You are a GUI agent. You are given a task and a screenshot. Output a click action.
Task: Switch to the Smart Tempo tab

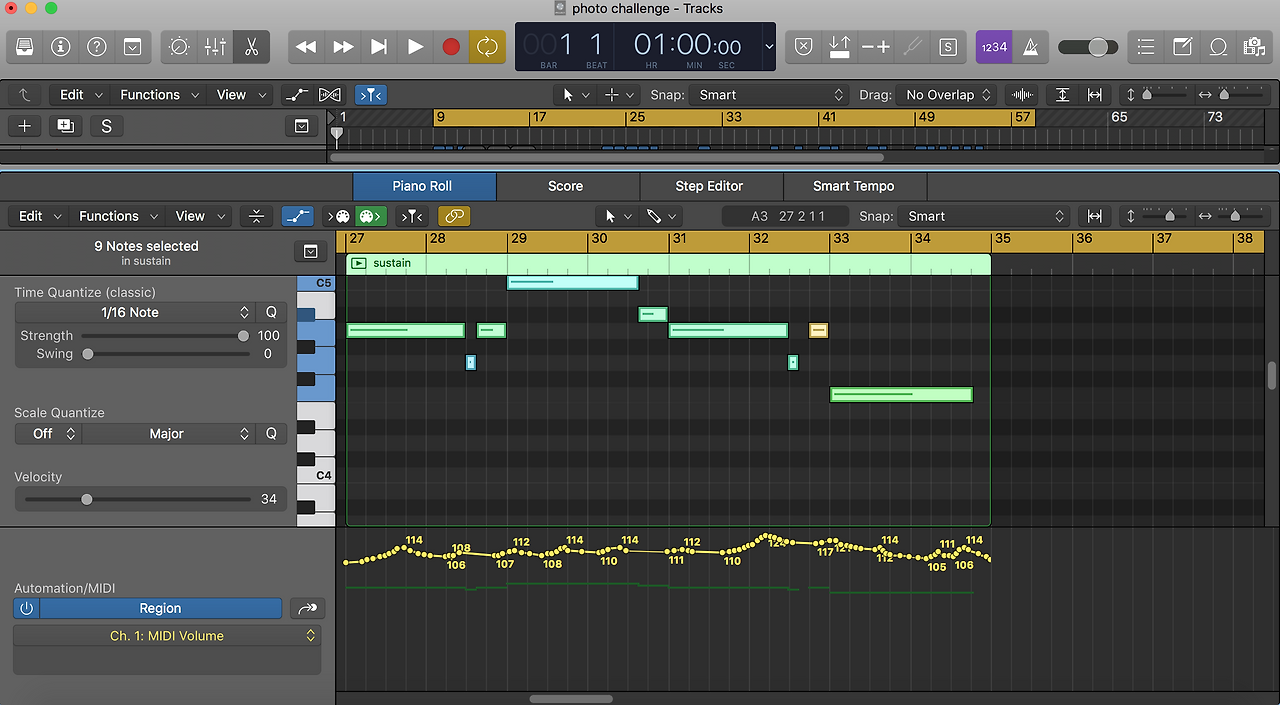853,186
